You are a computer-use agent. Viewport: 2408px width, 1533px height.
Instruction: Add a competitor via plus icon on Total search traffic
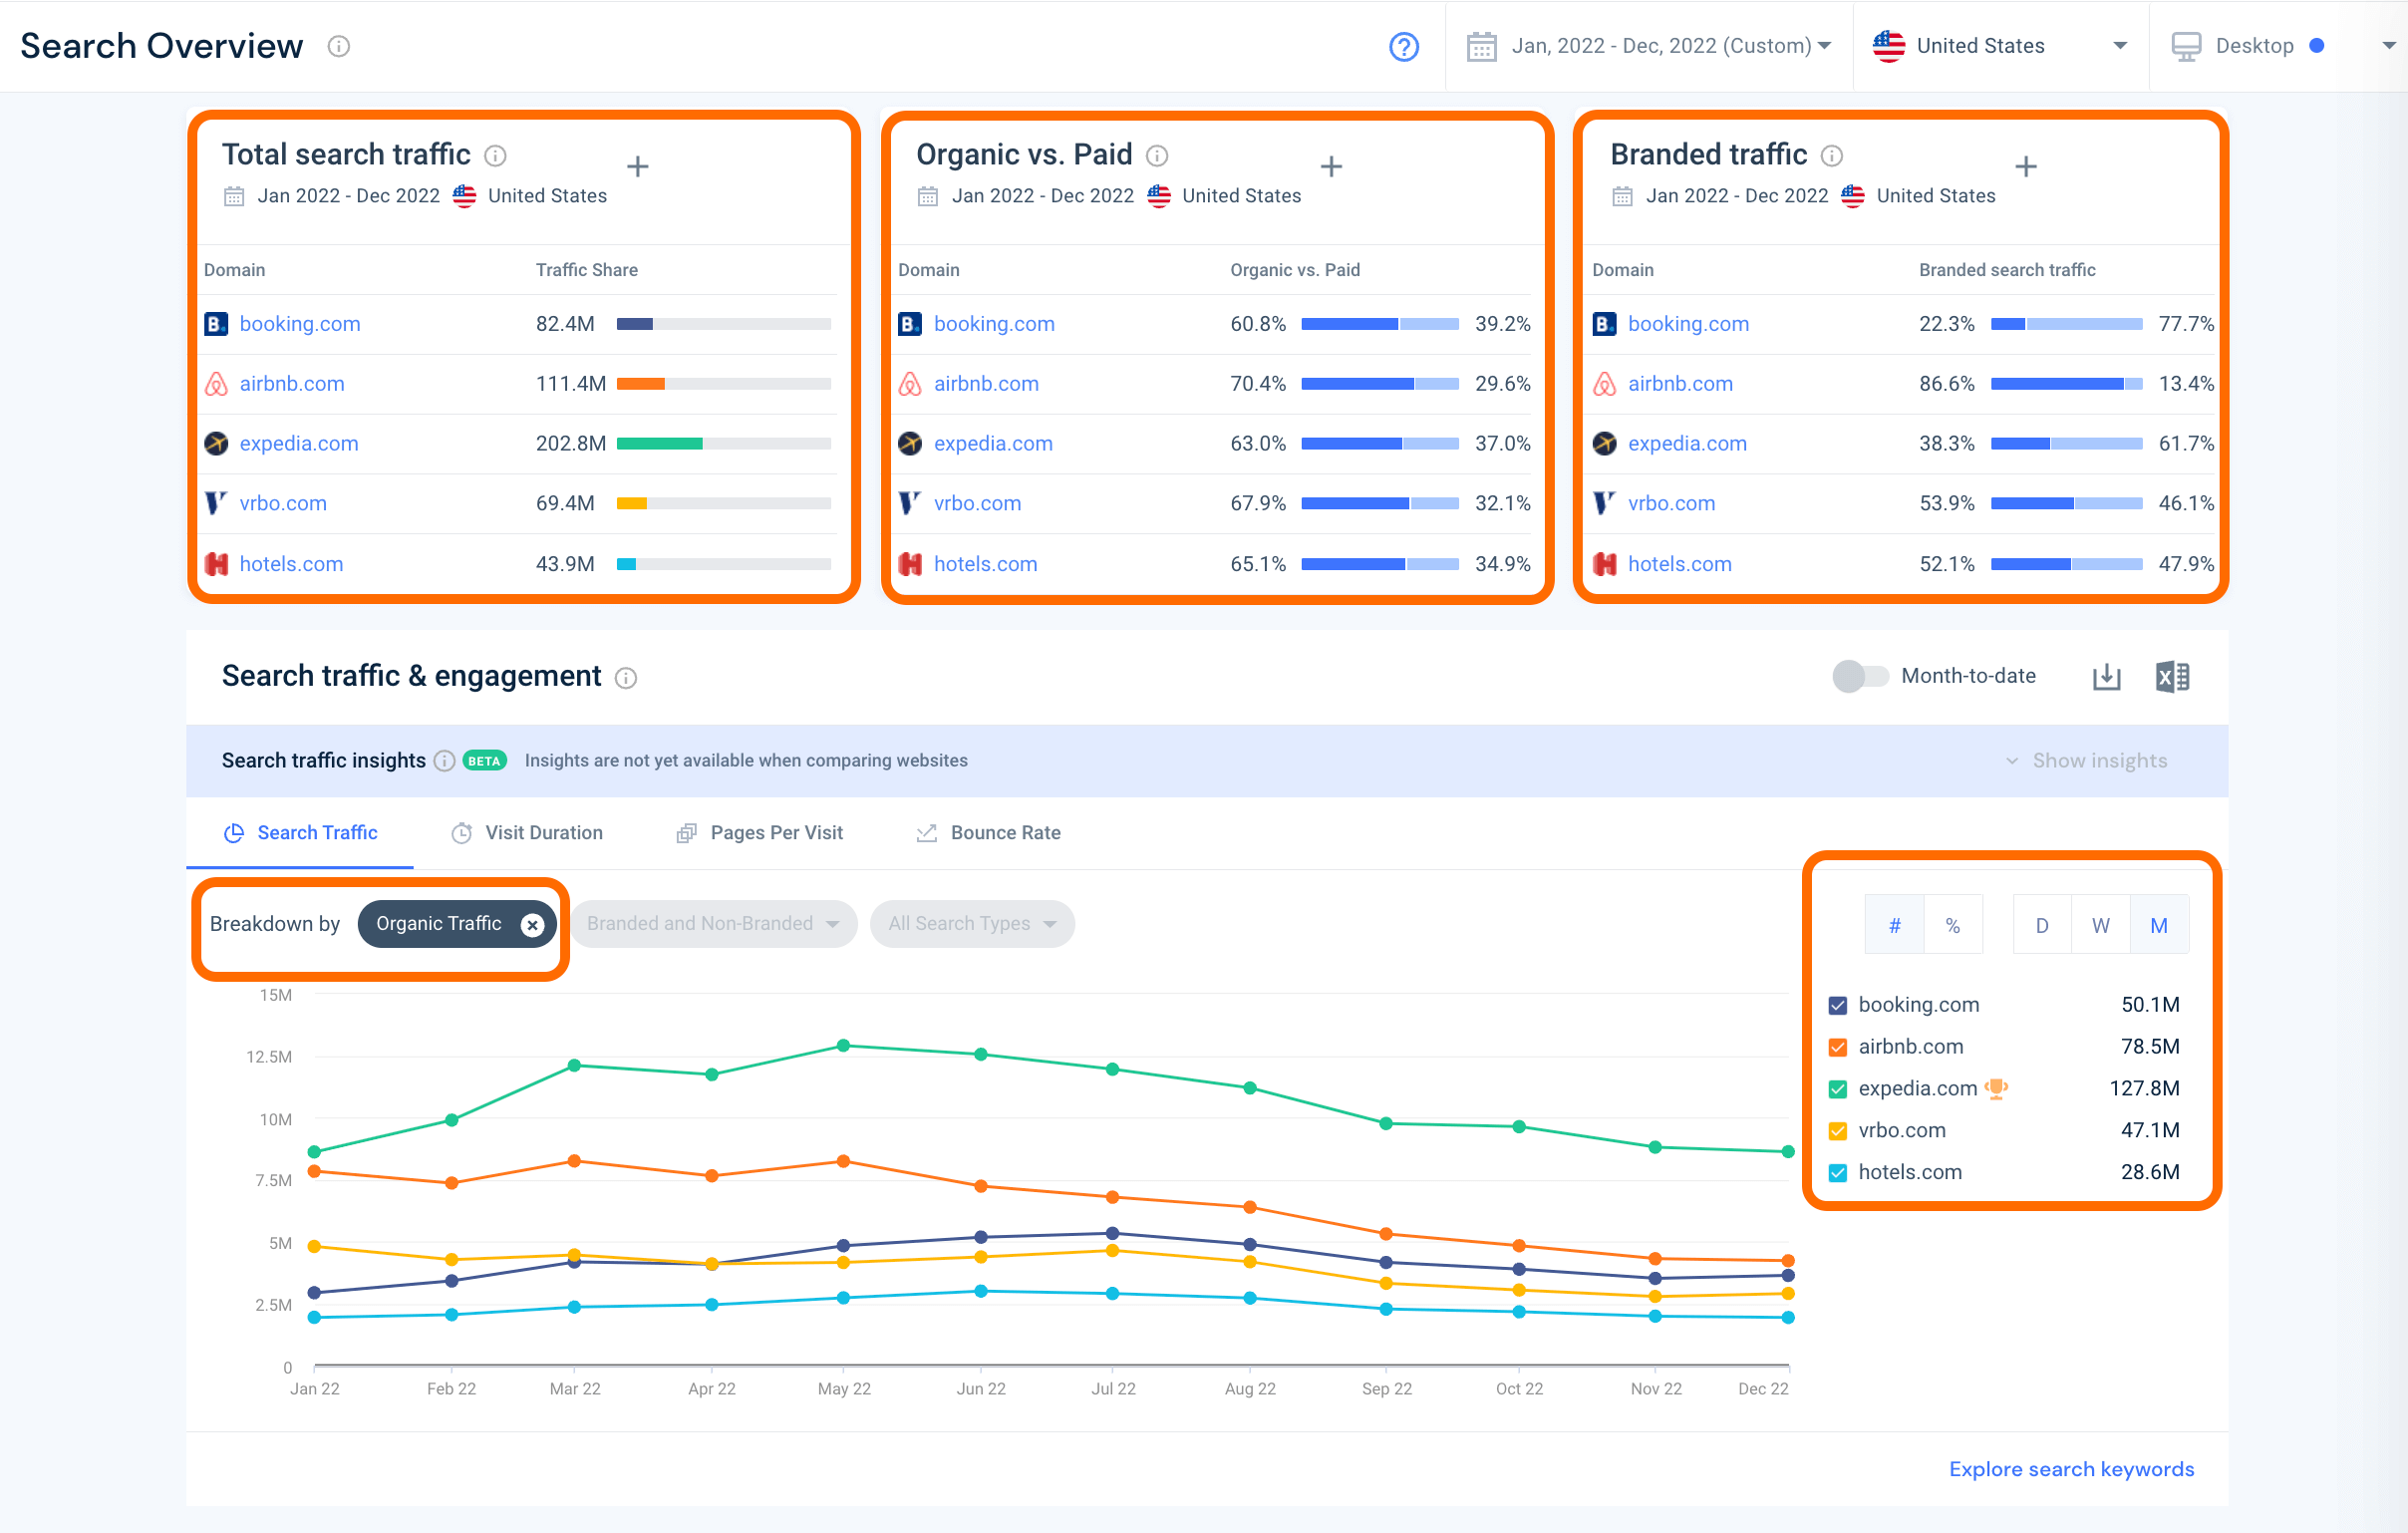(637, 166)
